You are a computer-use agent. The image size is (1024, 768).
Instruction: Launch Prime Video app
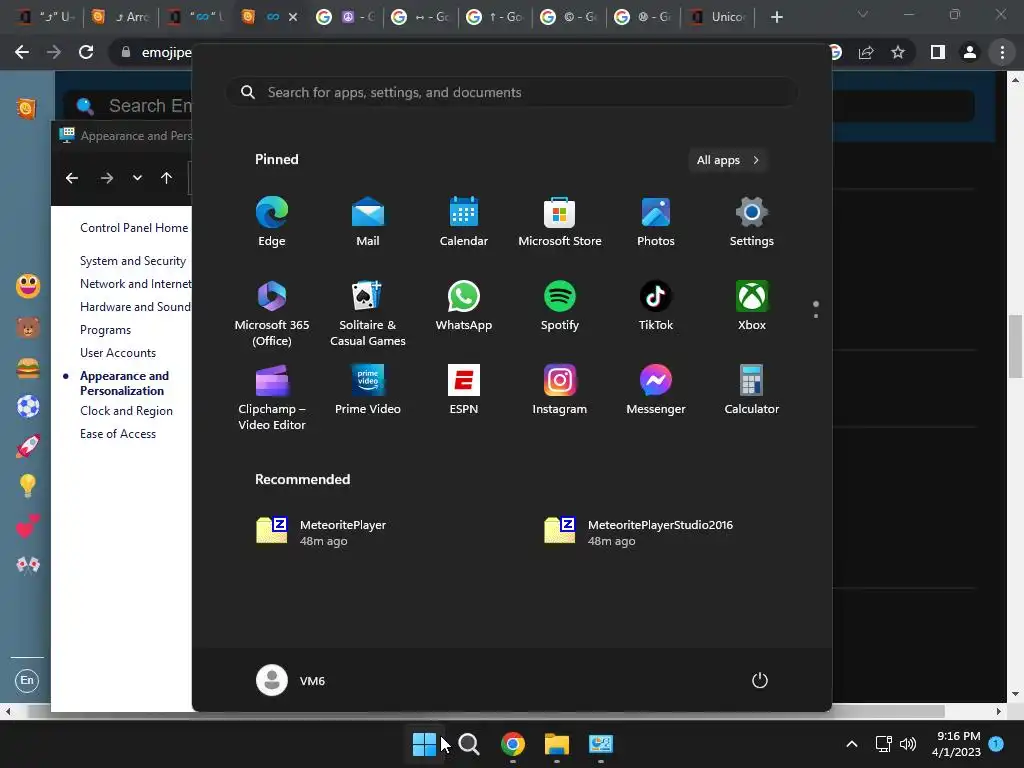[x=368, y=390]
